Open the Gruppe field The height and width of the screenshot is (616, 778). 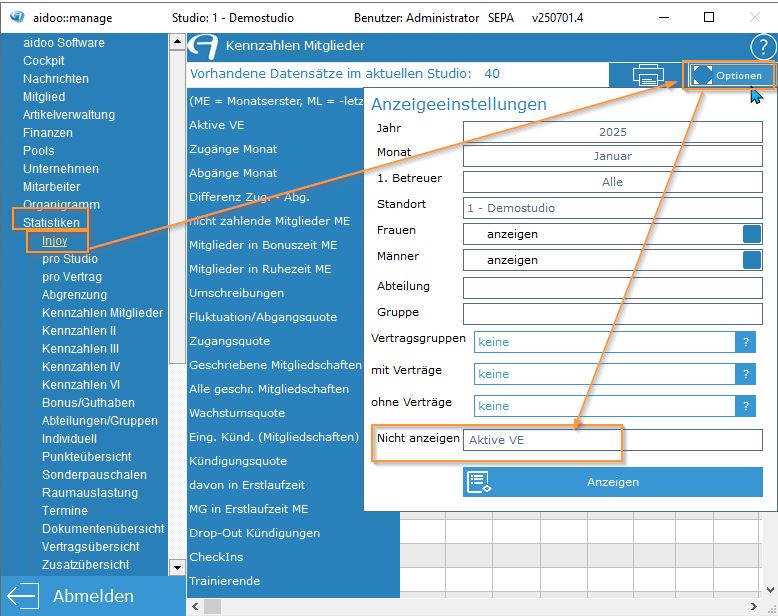[613, 314]
